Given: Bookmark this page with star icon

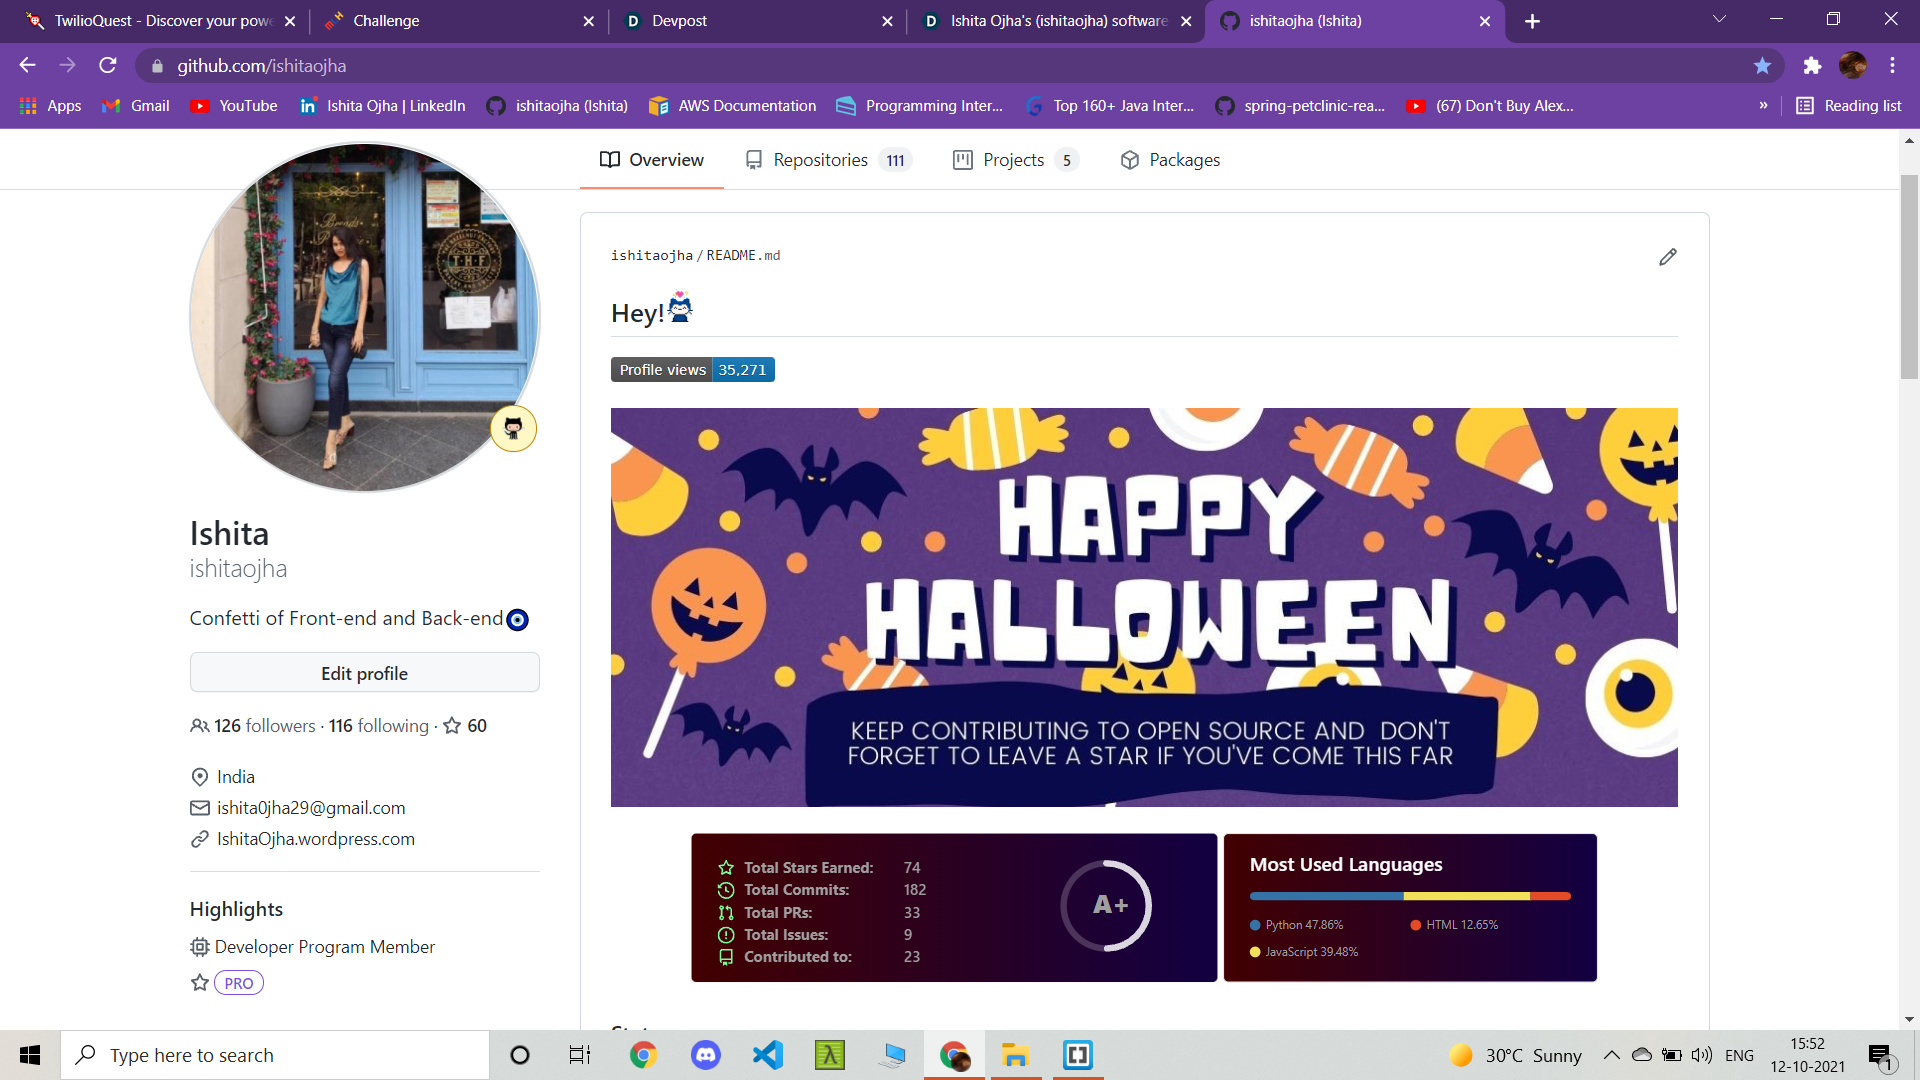Looking at the screenshot, I should 1762,66.
